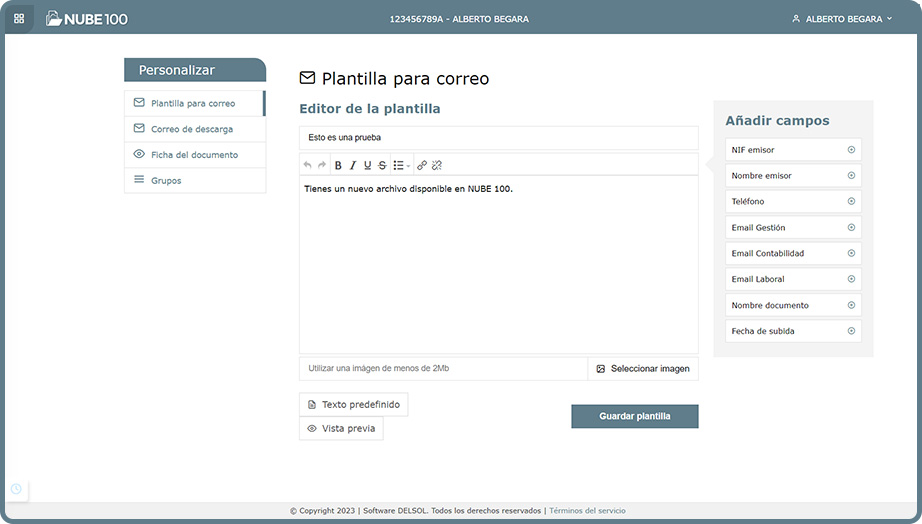Click the undo arrow in editor toolbar
The image size is (922, 524).
[x=308, y=165]
